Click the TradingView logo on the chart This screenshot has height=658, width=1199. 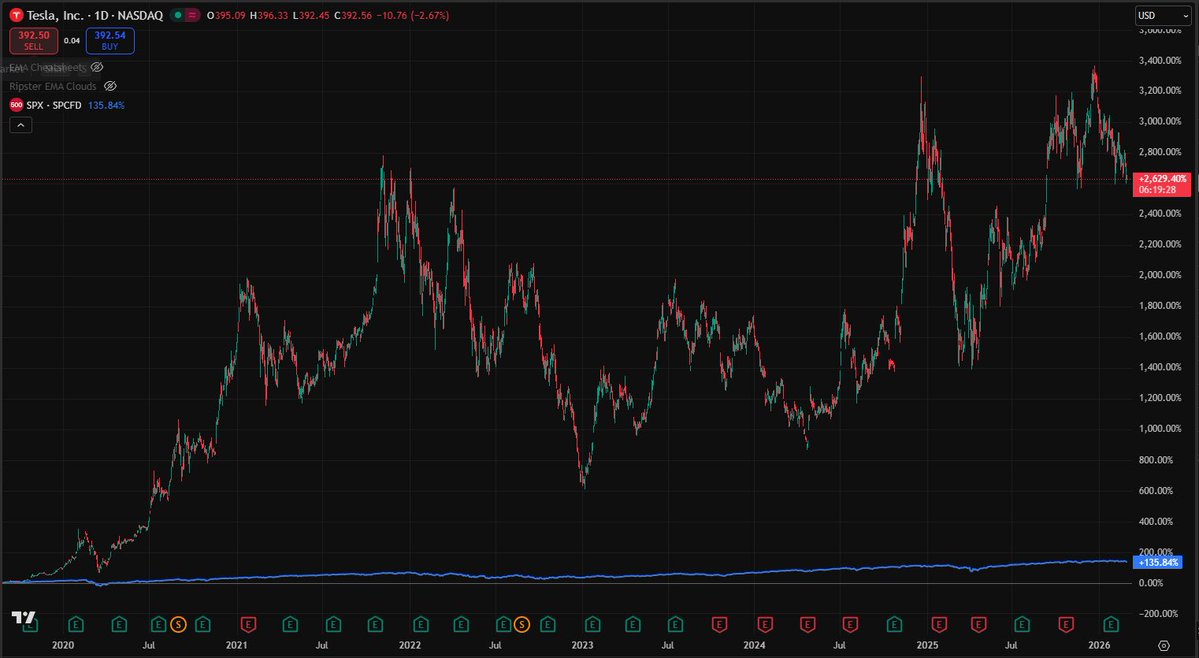(23, 617)
